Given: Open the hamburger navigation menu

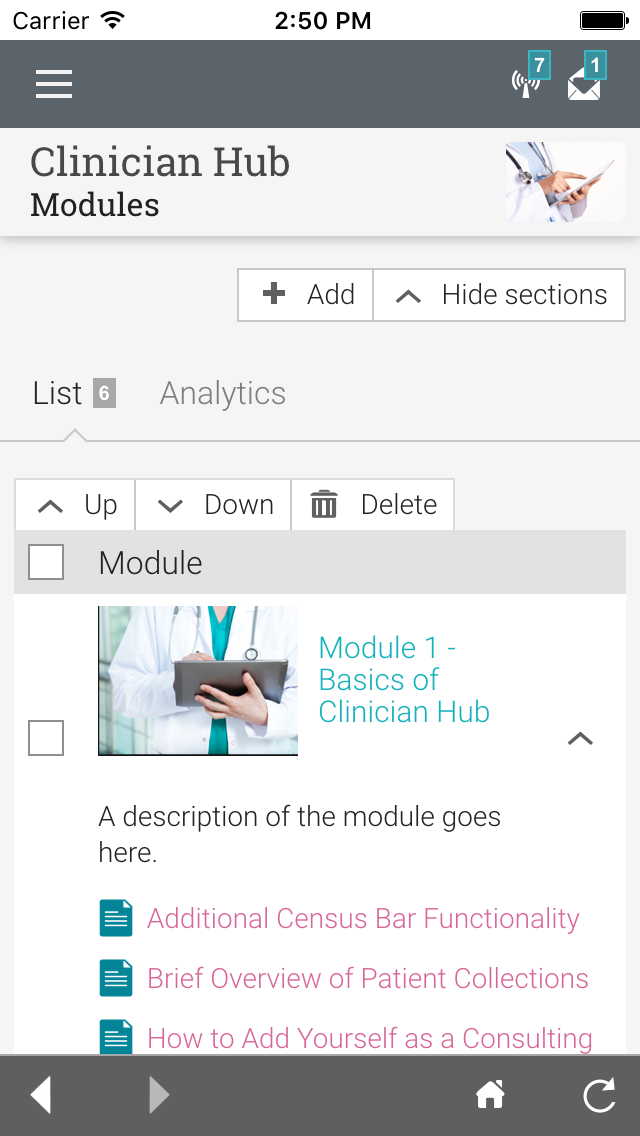Looking at the screenshot, I should coord(54,84).
